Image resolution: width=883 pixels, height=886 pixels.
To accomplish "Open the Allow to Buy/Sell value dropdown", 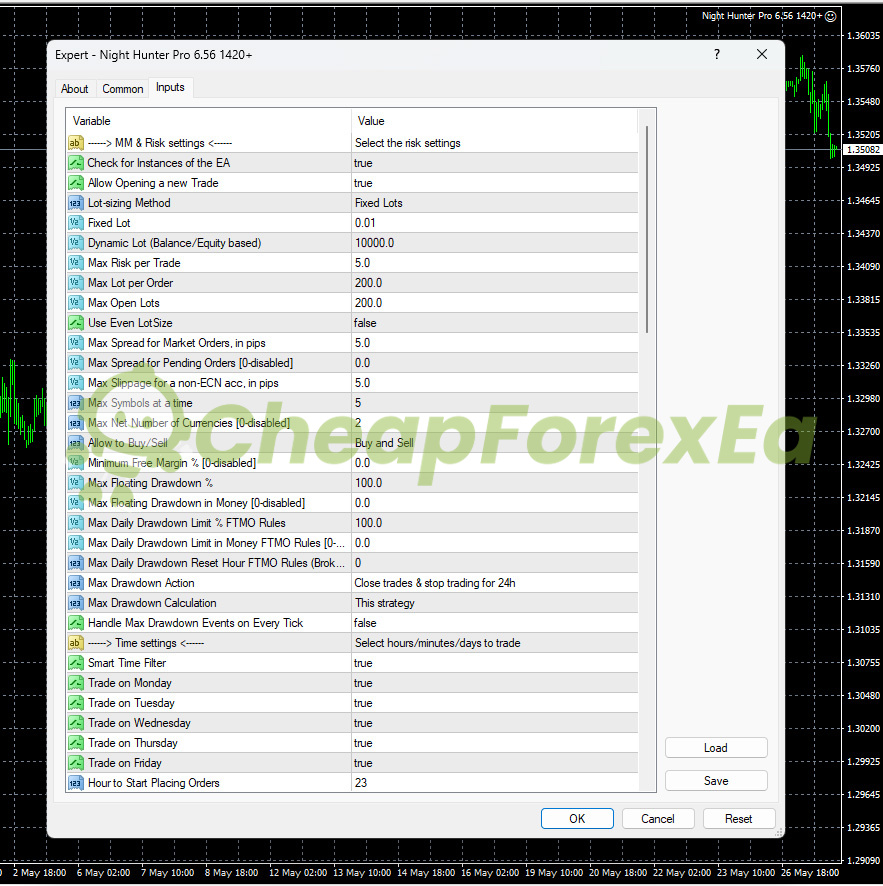I will click(494, 443).
